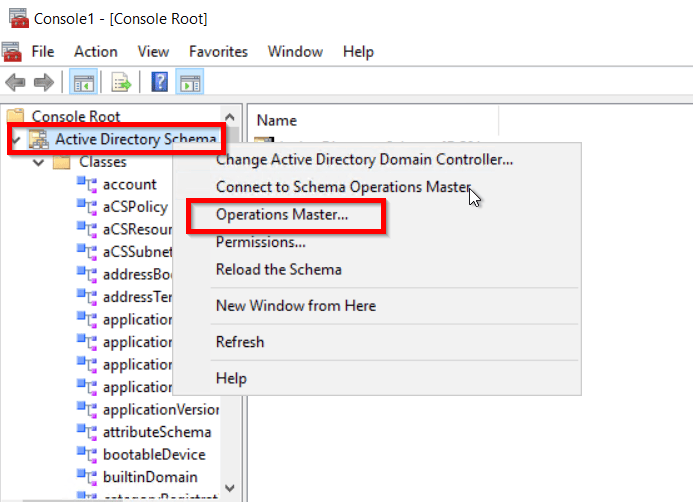
Task: Click the MMC toolbox icon in title bar
Action: click(x=19, y=18)
